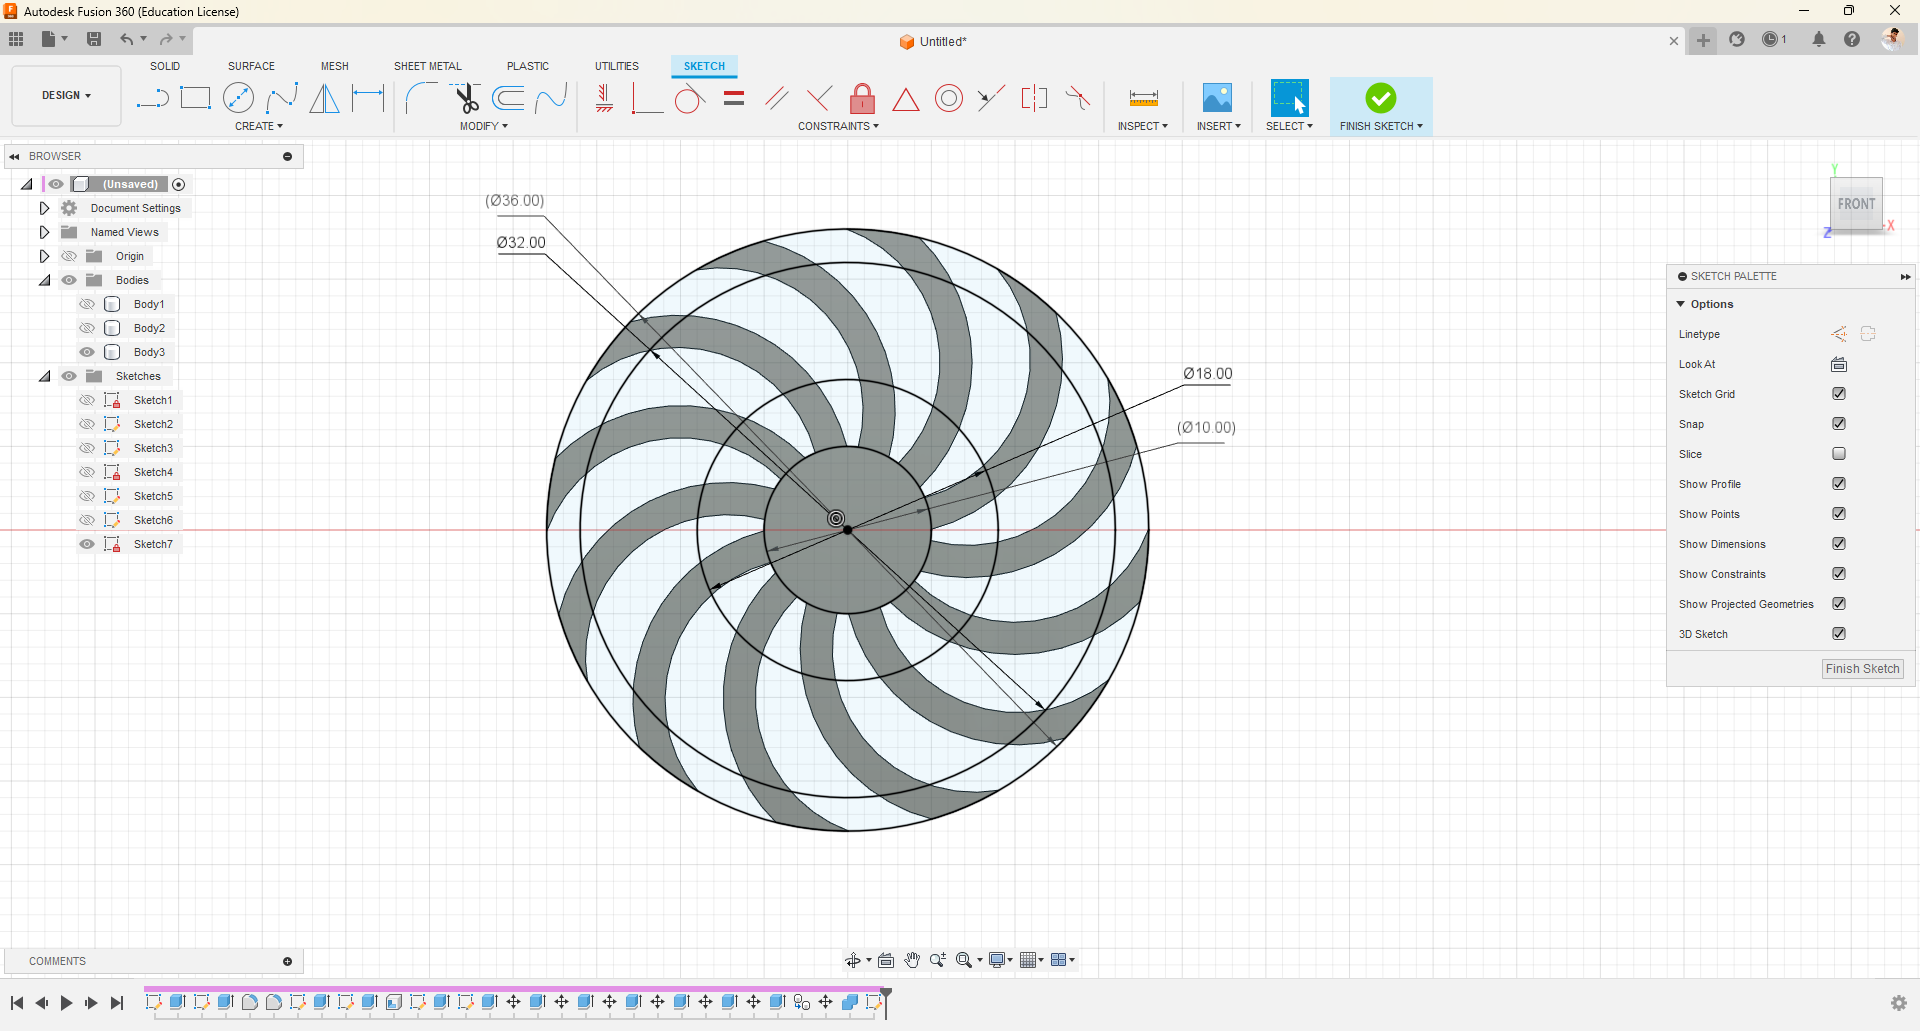Uncheck the Sketch Grid checkbox
The width and height of the screenshot is (1920, 1031).
[1838, 394]
